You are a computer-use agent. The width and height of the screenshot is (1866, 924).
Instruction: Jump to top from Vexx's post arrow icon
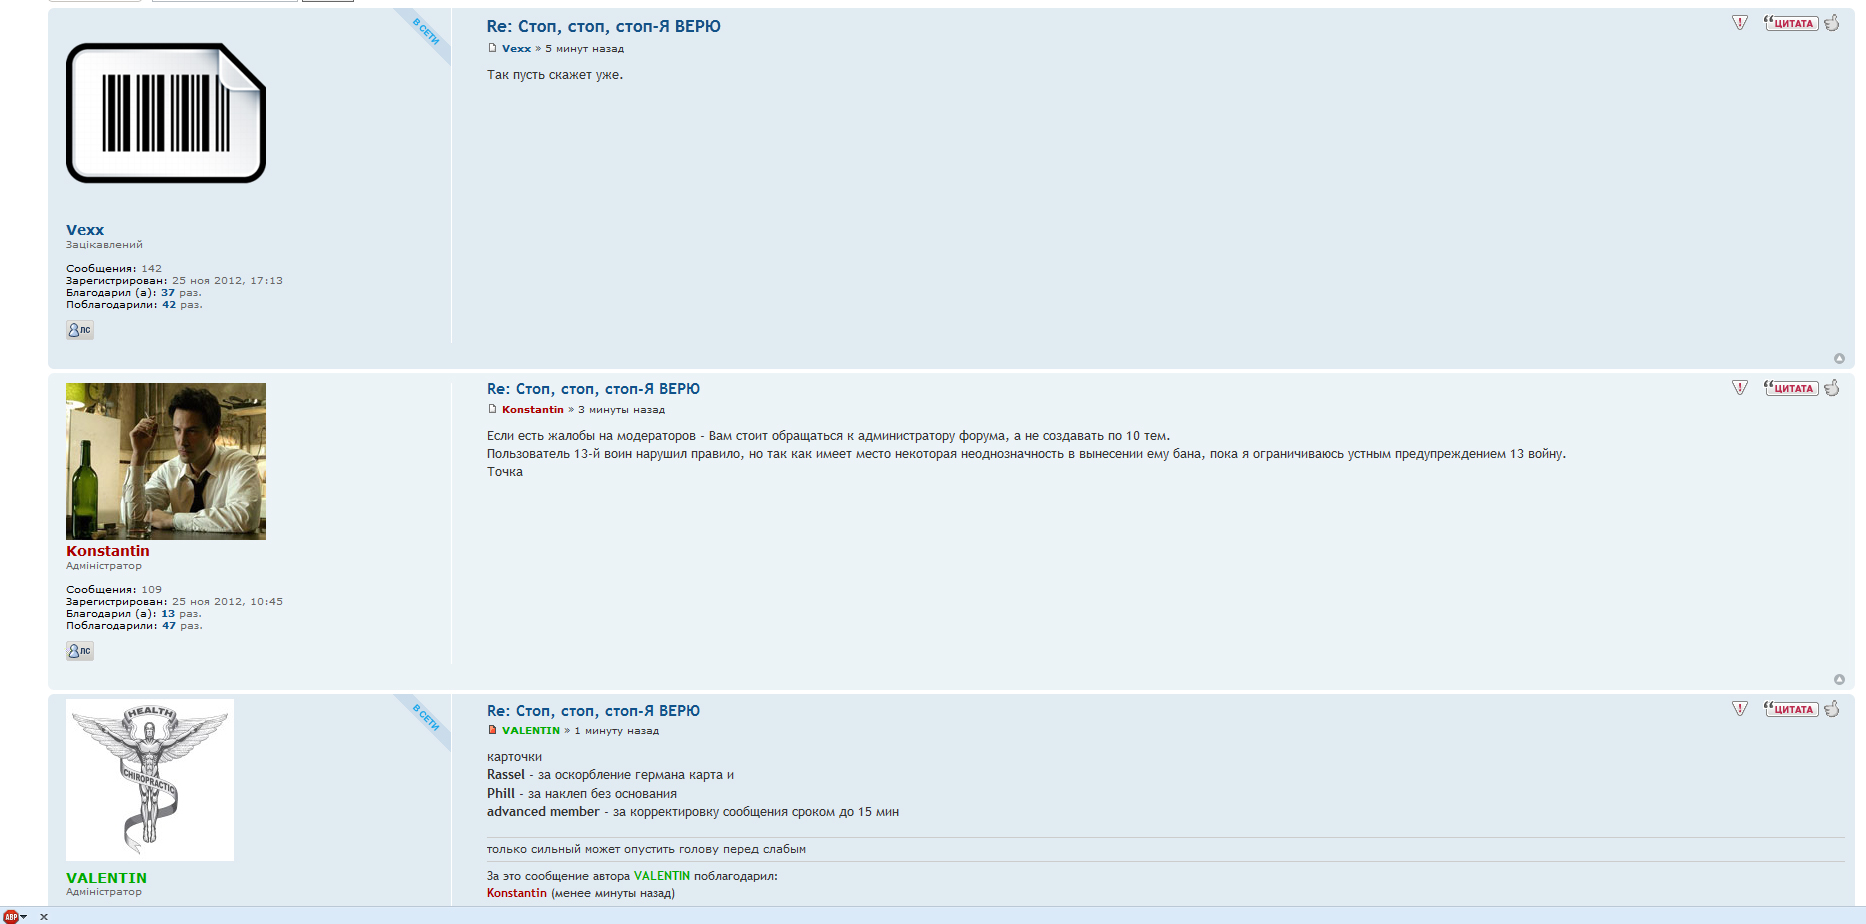pyautogui.click(x=1839, y=359)
